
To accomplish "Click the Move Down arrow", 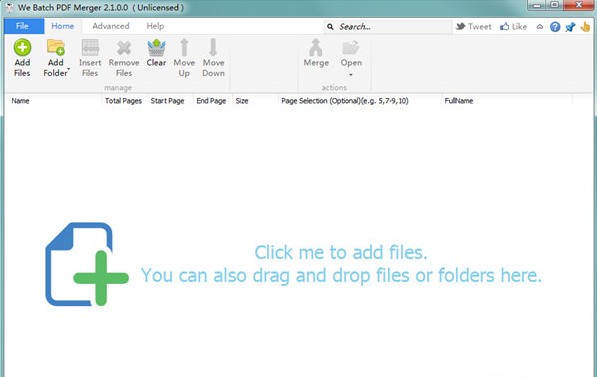I will coord(213,47).
